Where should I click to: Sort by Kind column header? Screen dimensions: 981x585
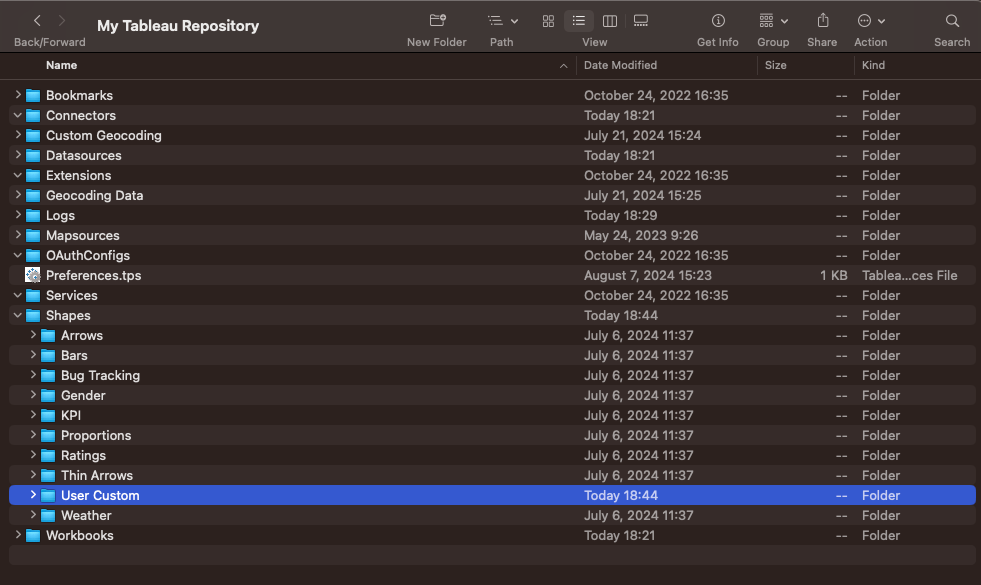tap(873, 65)
